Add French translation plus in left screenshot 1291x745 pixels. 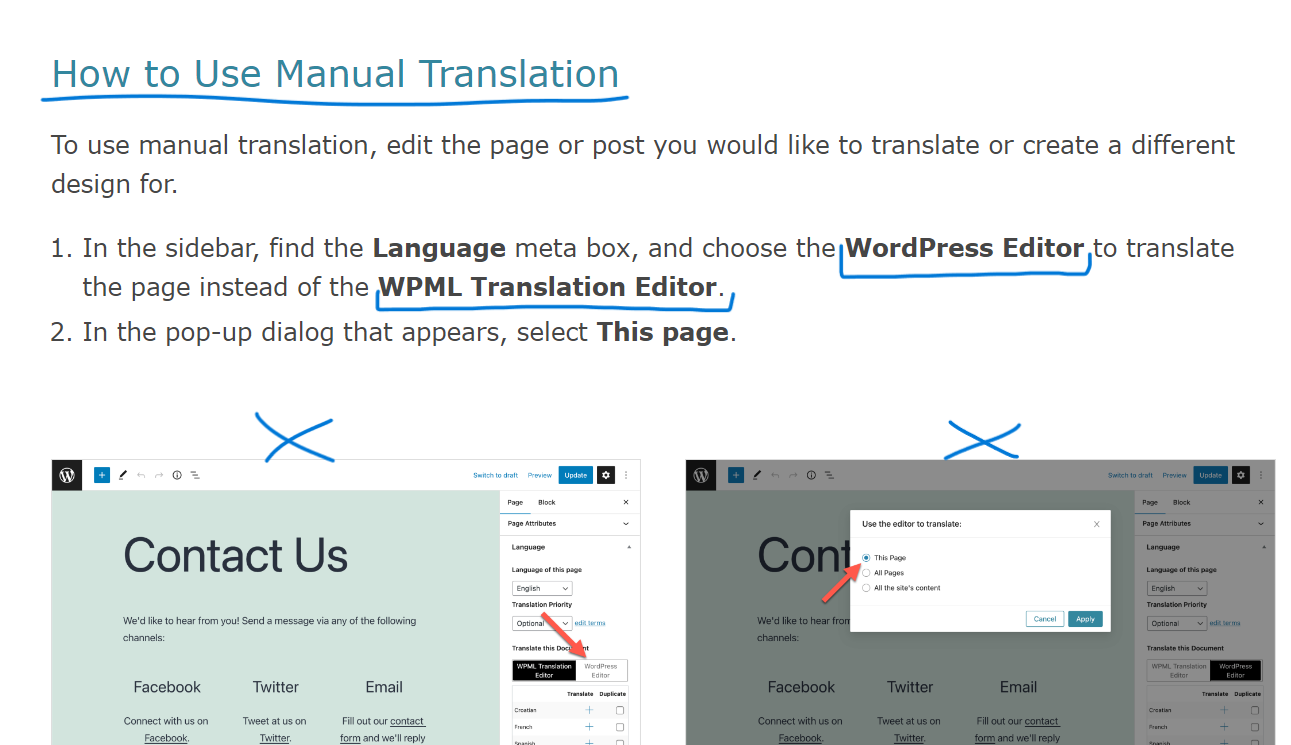(x=589, y=727)
